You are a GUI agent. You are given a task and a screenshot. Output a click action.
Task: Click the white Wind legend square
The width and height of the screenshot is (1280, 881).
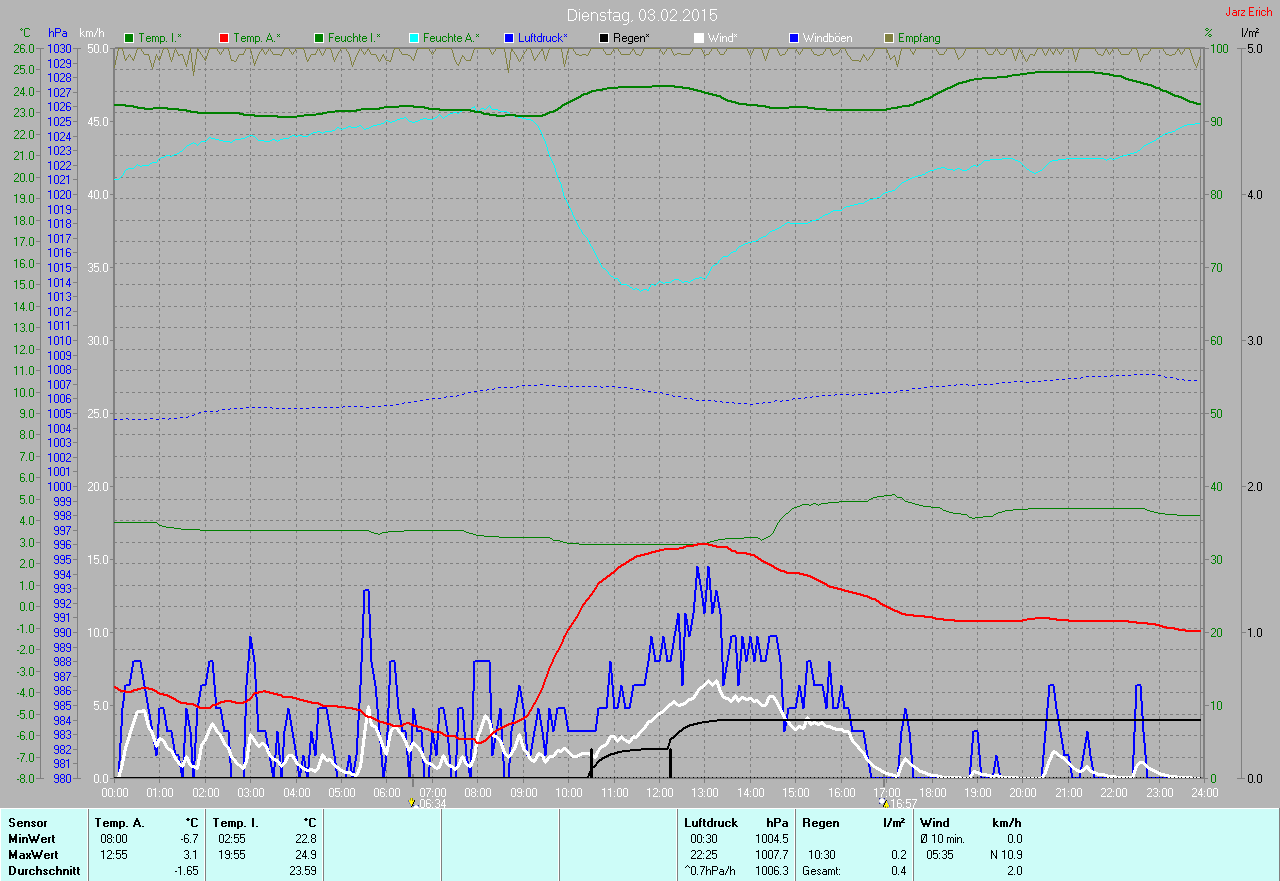pos(699,38)
